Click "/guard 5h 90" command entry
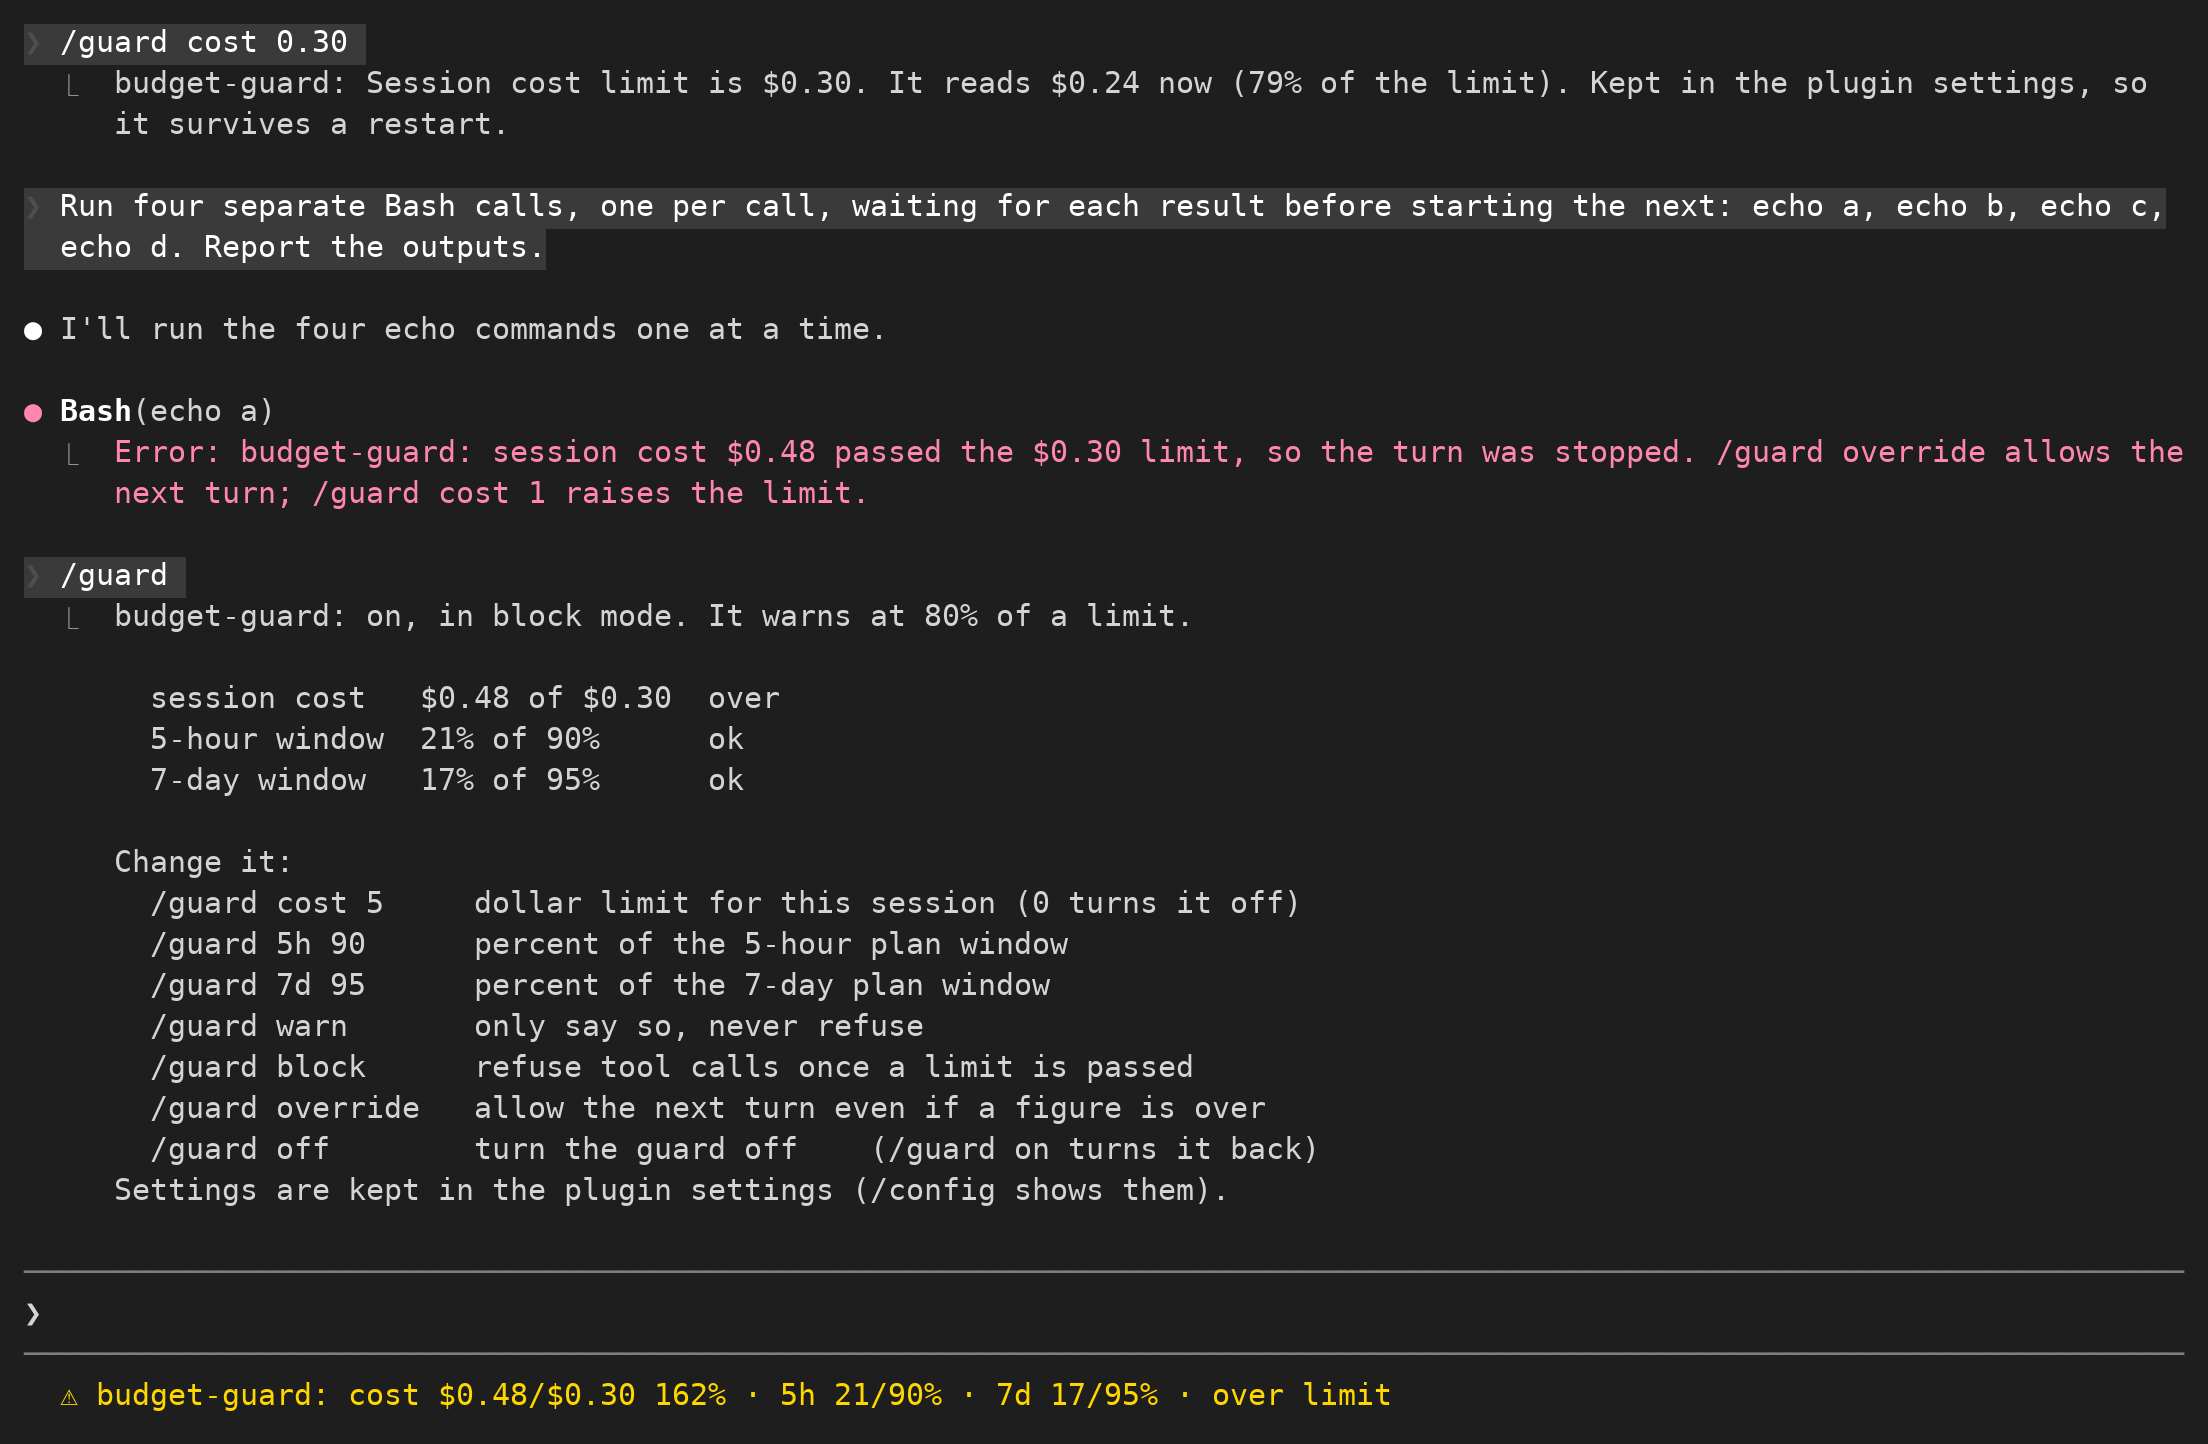Image resolution: width=2208 pixels, height=1444 pixels. pyautogui.click(x=258, y=944)
